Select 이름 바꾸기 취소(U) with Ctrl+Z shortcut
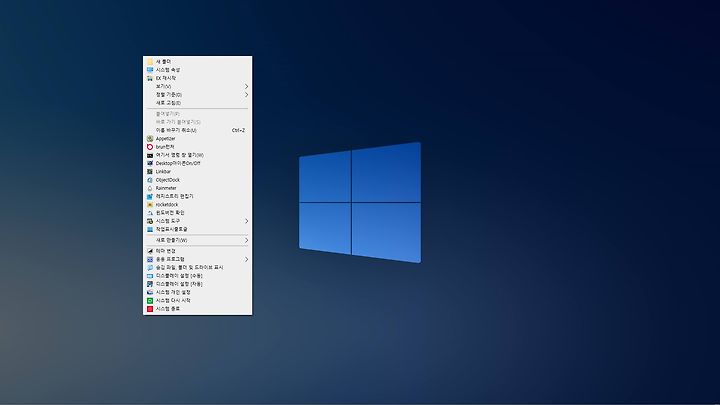 tap(197, 130)
